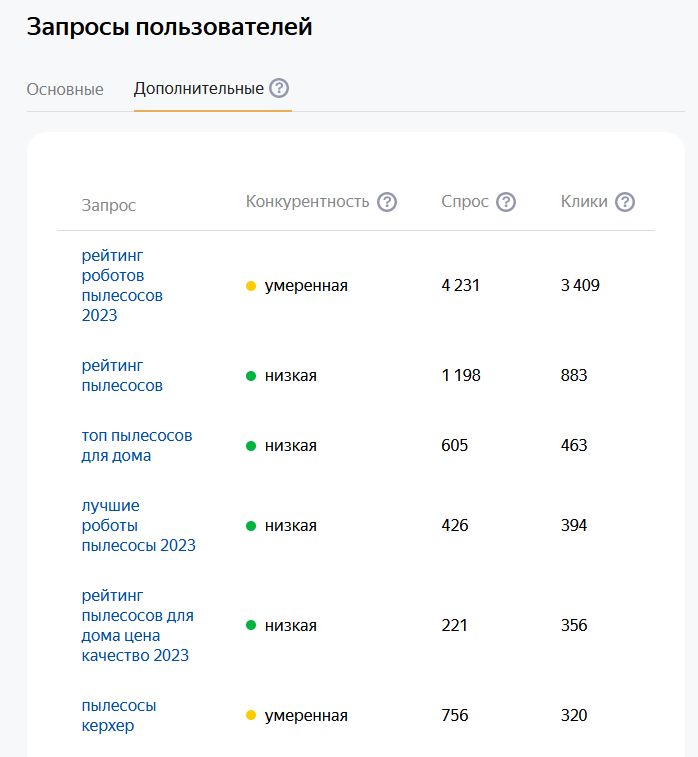Screen dimensions: 698x757
Task: Click the demand value 221
Action: click(x=454, y=625)
